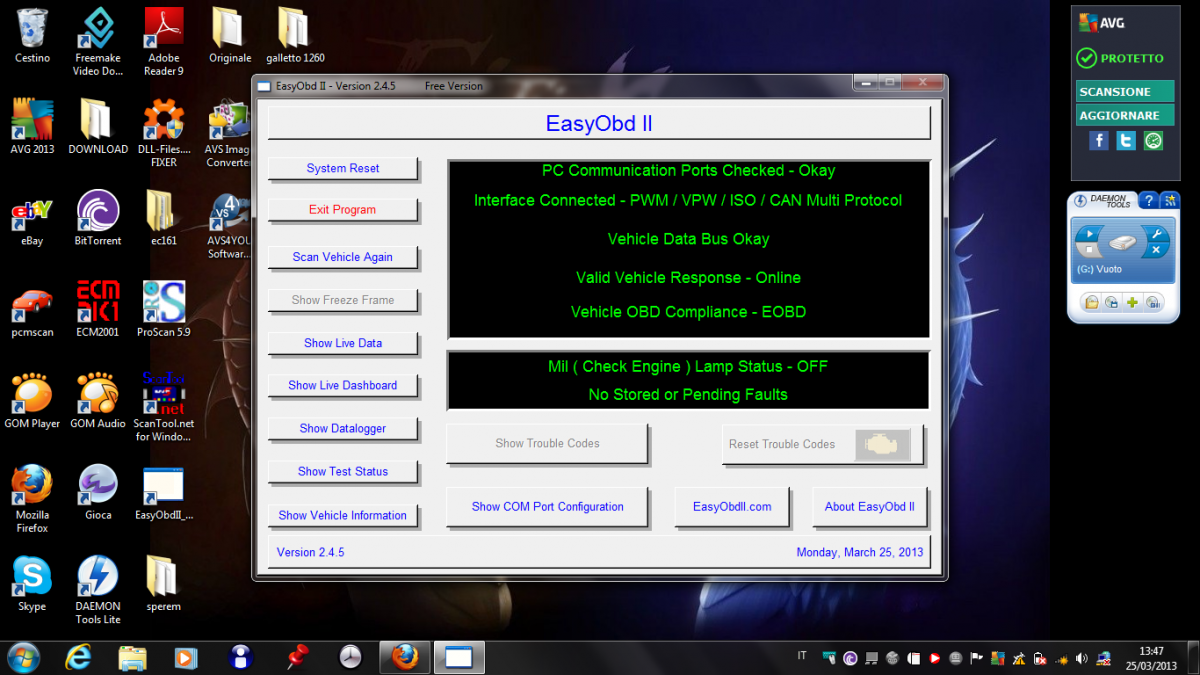
Task: Select the DLL-Files FIXER shortcut
Action: coord(163,133)
